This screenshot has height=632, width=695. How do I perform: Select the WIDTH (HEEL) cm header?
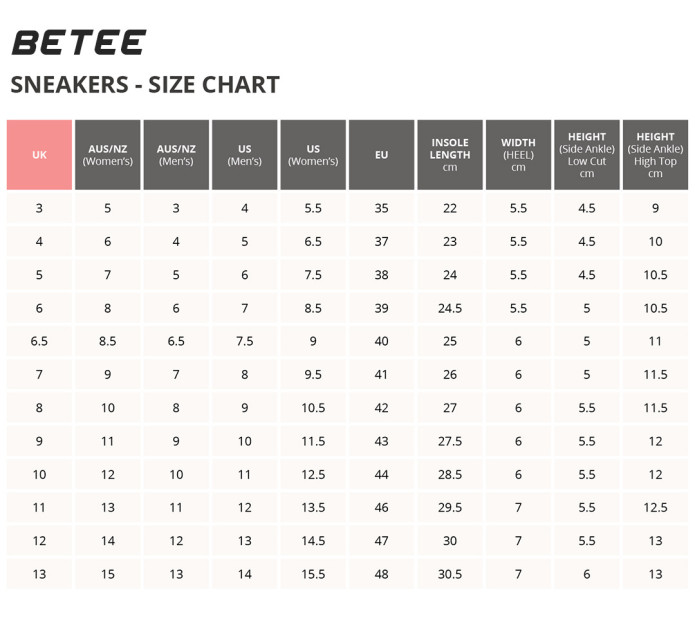point(519,155)
